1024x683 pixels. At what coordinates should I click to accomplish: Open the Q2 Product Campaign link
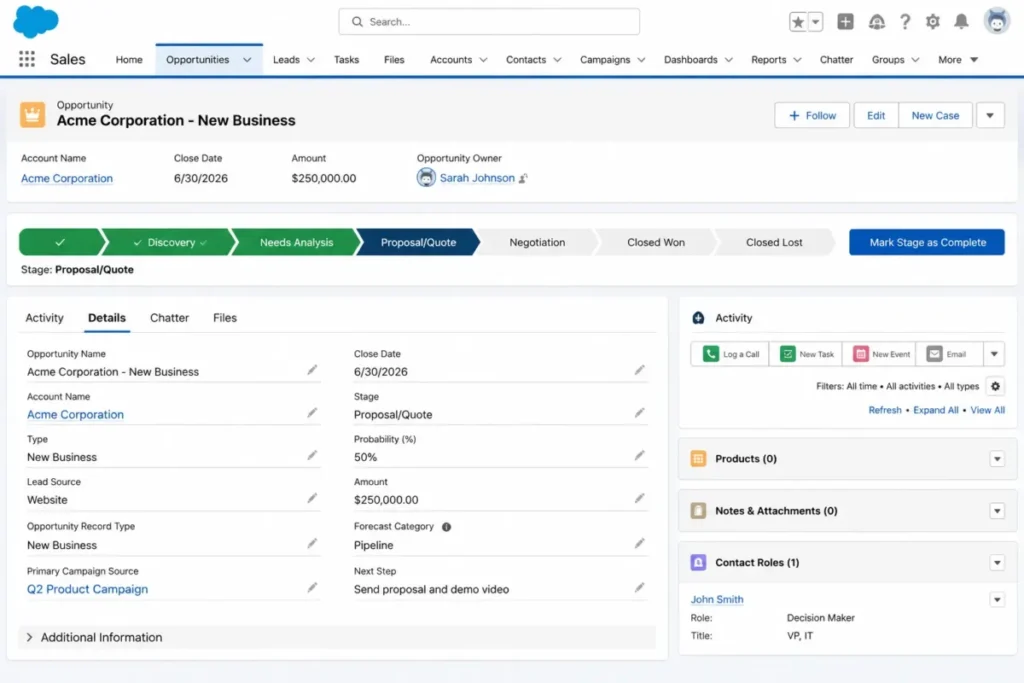88,589
